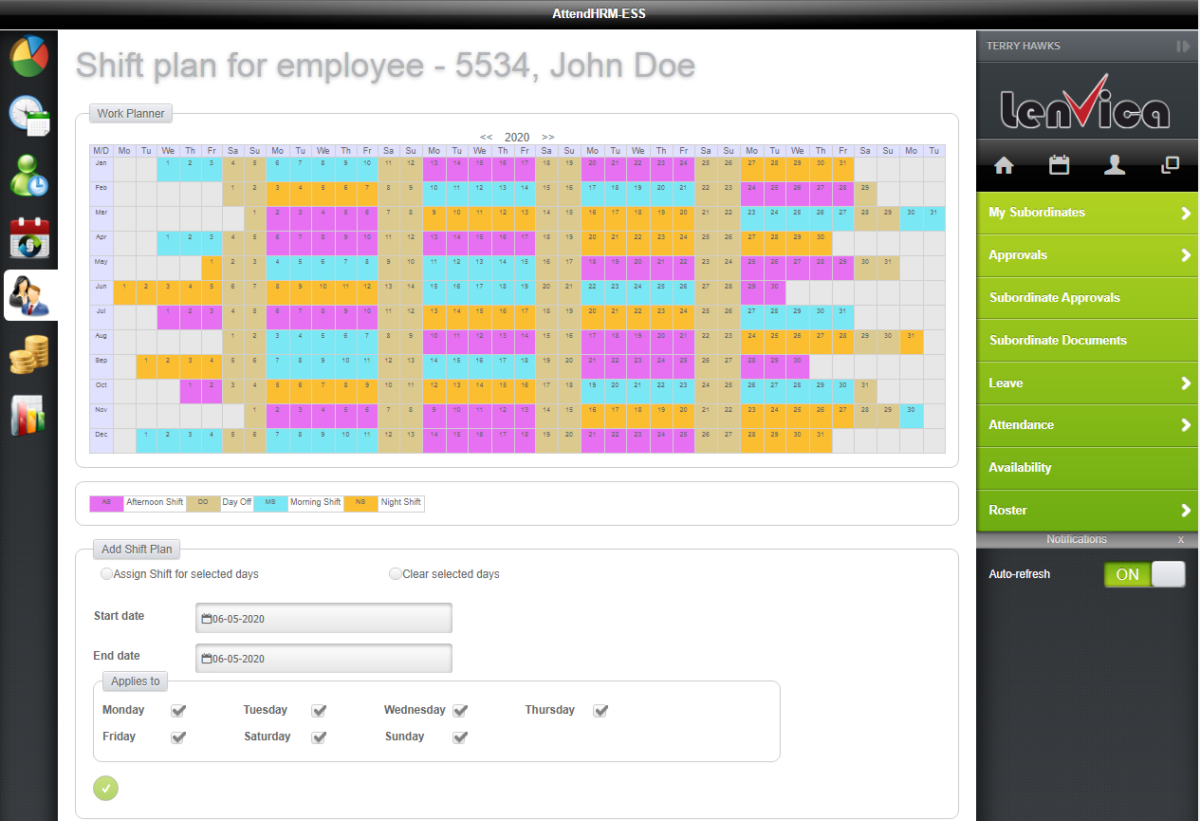This screenshot has height=821, width=1200.
Task: Select Subordinate Documents in the menu
Action: coord(1087,340)
